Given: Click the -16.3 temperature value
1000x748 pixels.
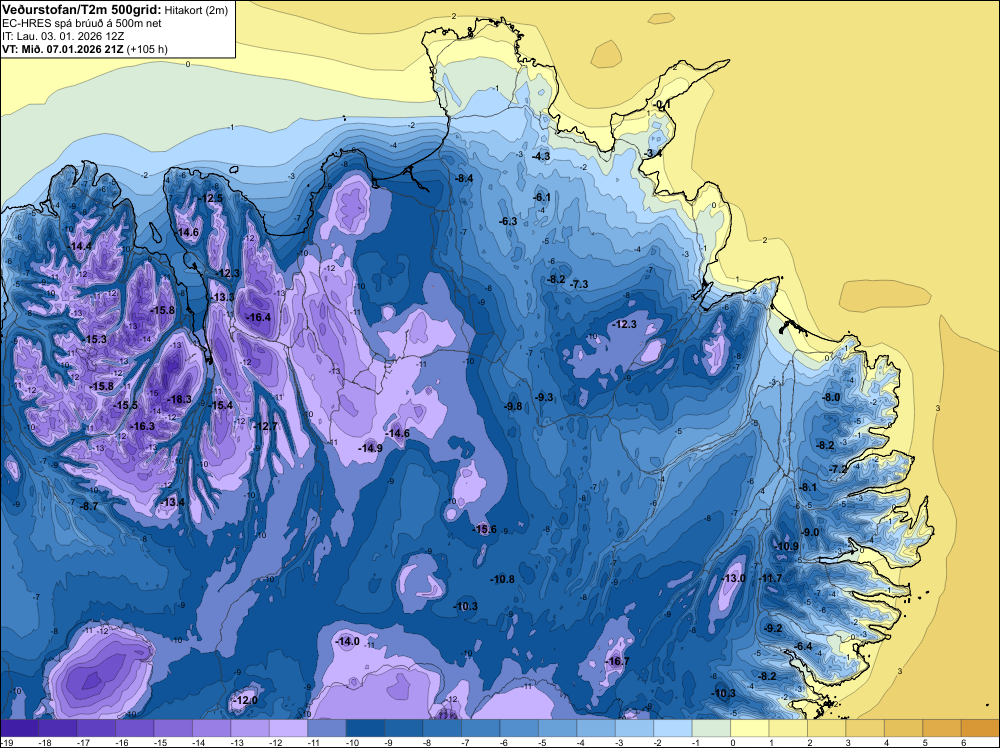Looking at the screenshot, I should point(143,426).
